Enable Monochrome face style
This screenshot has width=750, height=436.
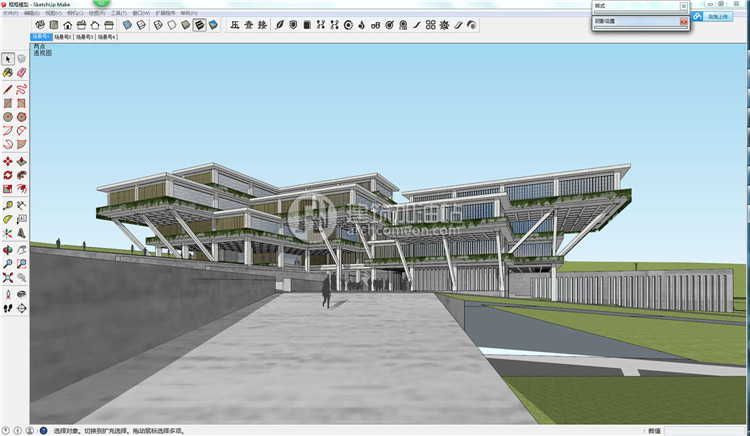(x=213, y=25)
